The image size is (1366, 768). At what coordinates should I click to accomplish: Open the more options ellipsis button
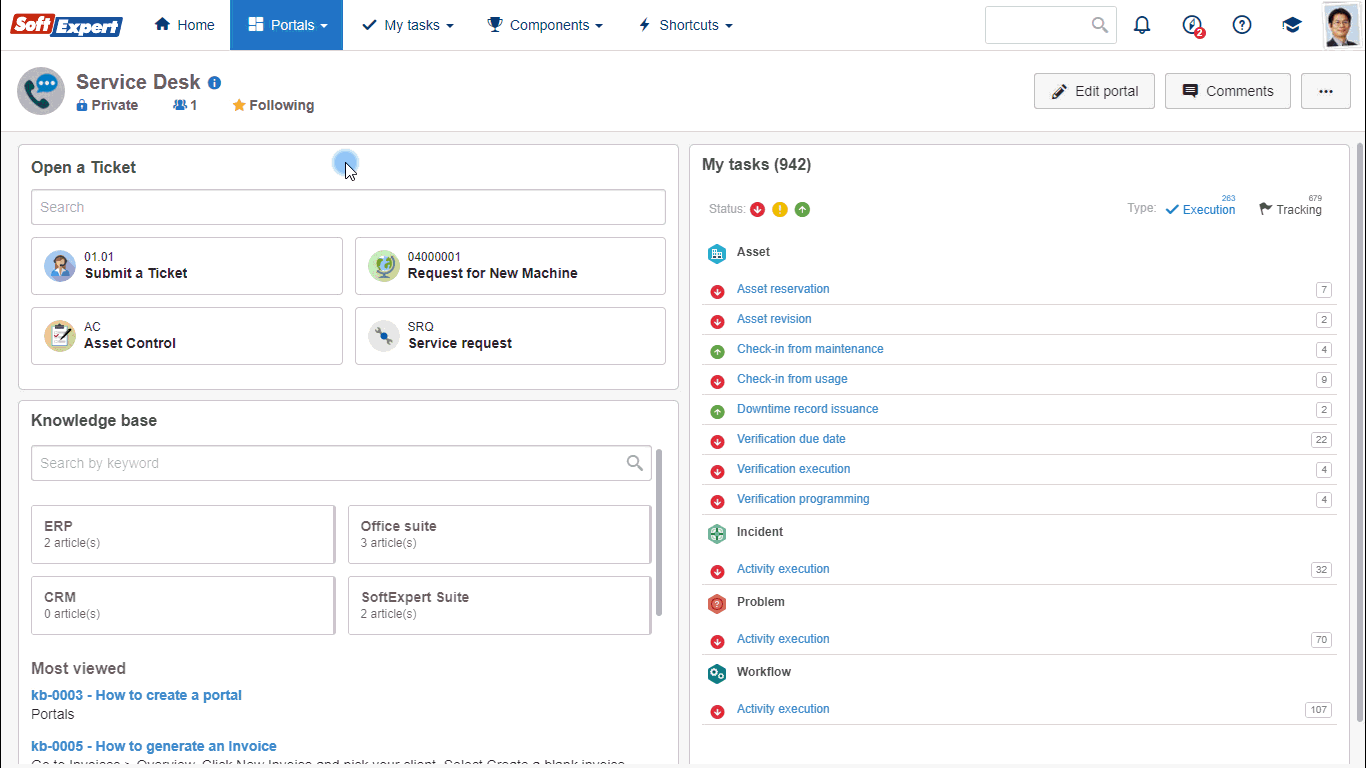[x=1326, y=91]
